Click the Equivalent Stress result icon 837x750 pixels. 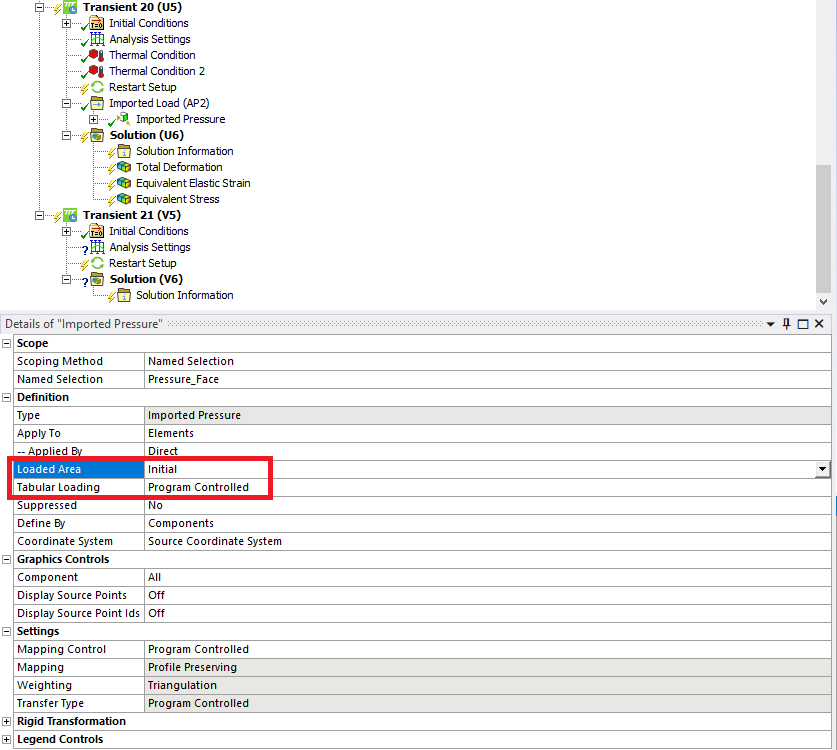click(124, 199)
